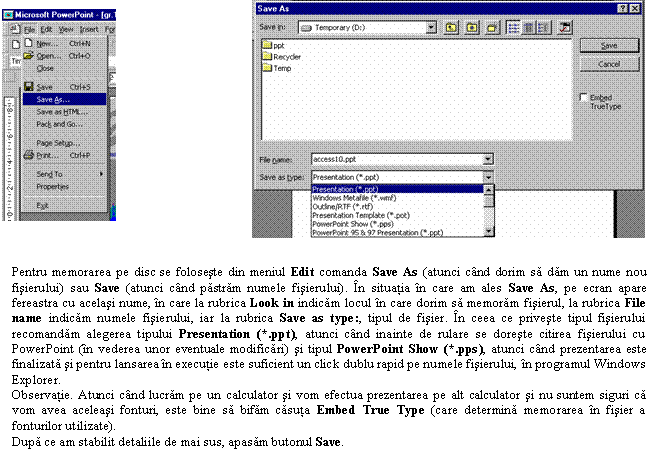Click the File name input field
The height and width of the screenshot is (463, 657).
pyautogui.click(x=395, y=158)
